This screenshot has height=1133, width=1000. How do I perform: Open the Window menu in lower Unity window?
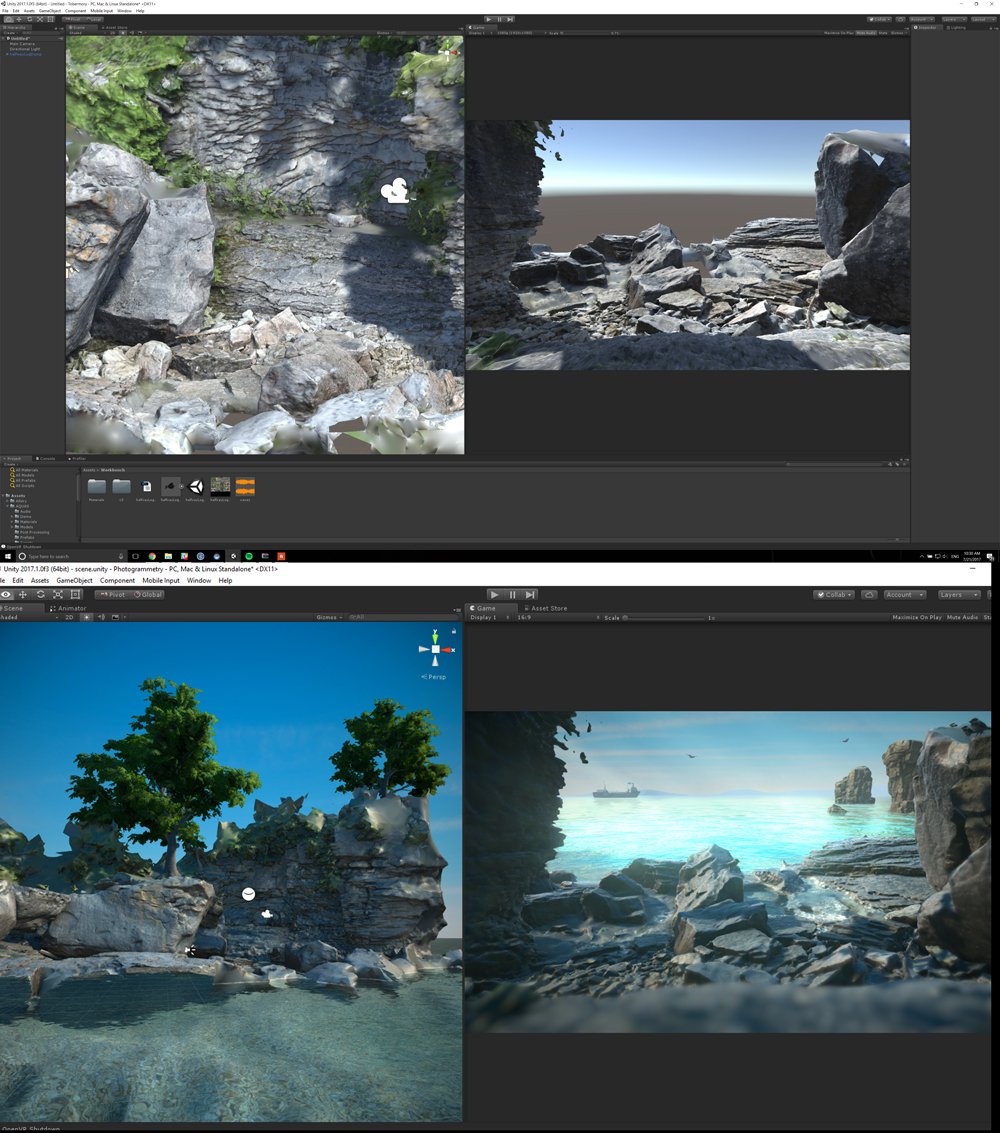(x=199, y=580)
